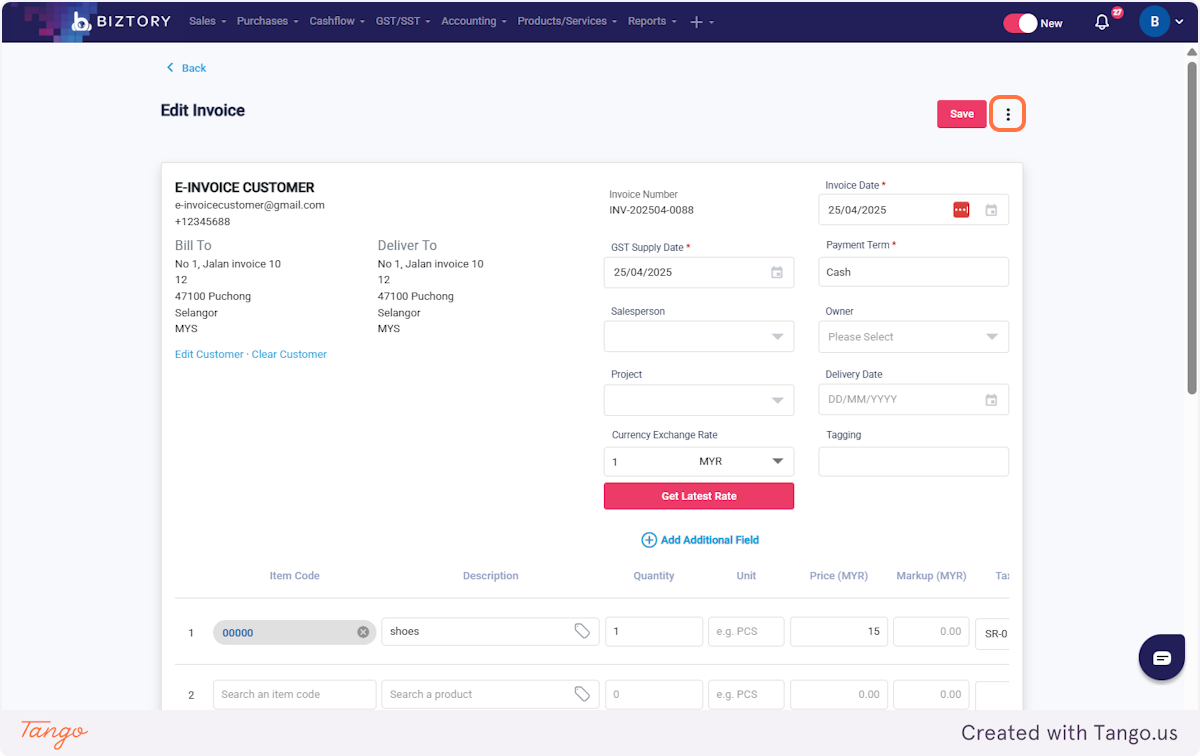The width and height of the screenshot is (1200, 756).
Task: Click the red icon in Invoice Date field
Action: [x=961, y=210]
